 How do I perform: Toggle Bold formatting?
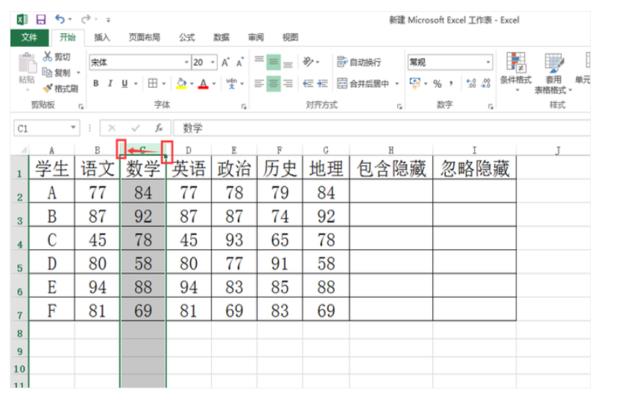96,84
